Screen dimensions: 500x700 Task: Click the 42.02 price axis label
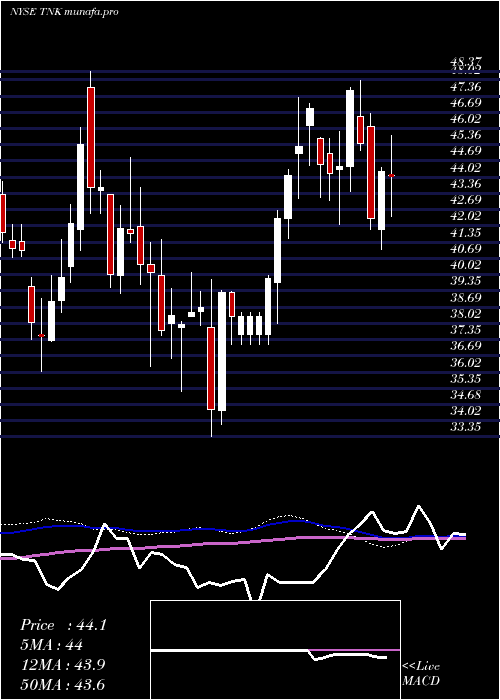(466, 216)
